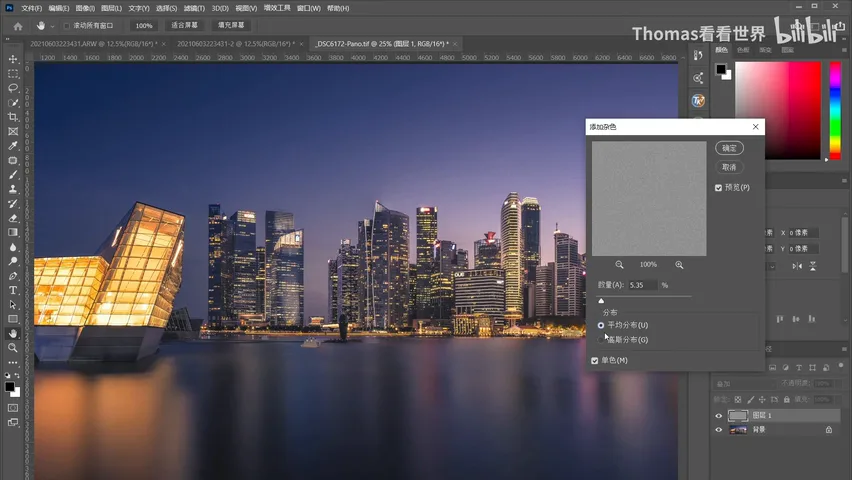Toggle the layer filter on/off switch

[841, 366]
